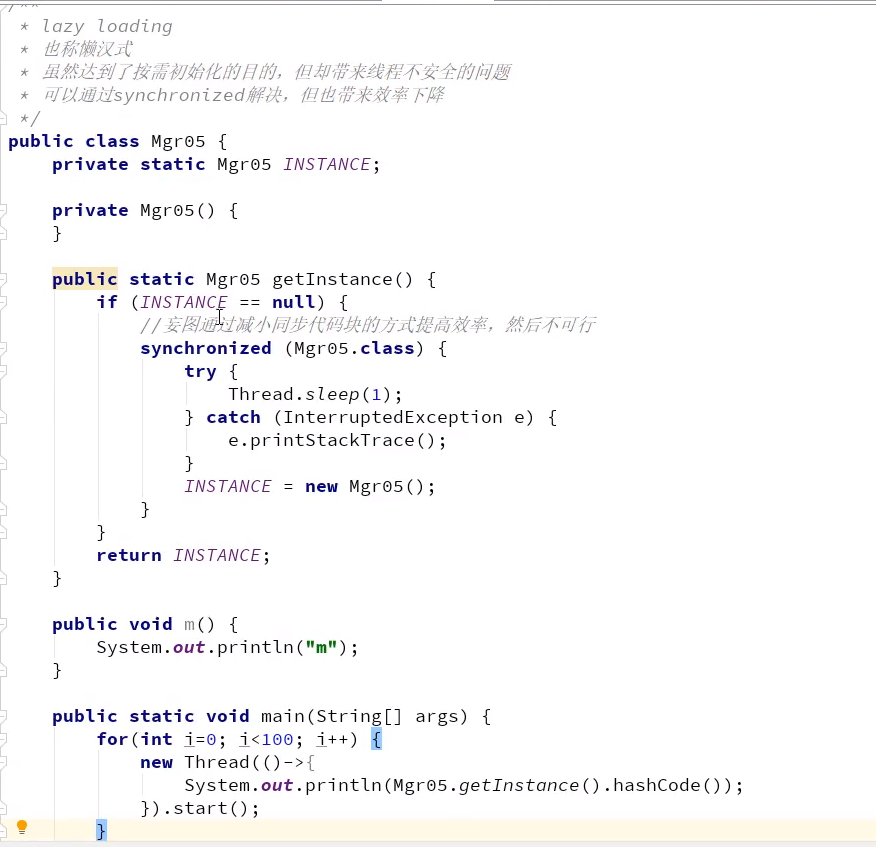Fold the javadoc comment end marker
Viewport: 876px width, 847px height.
[x=4, y=118]
